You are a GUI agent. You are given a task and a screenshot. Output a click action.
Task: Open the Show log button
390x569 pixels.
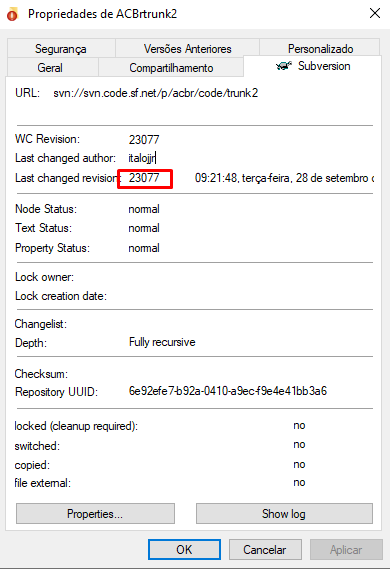(284, 513)
